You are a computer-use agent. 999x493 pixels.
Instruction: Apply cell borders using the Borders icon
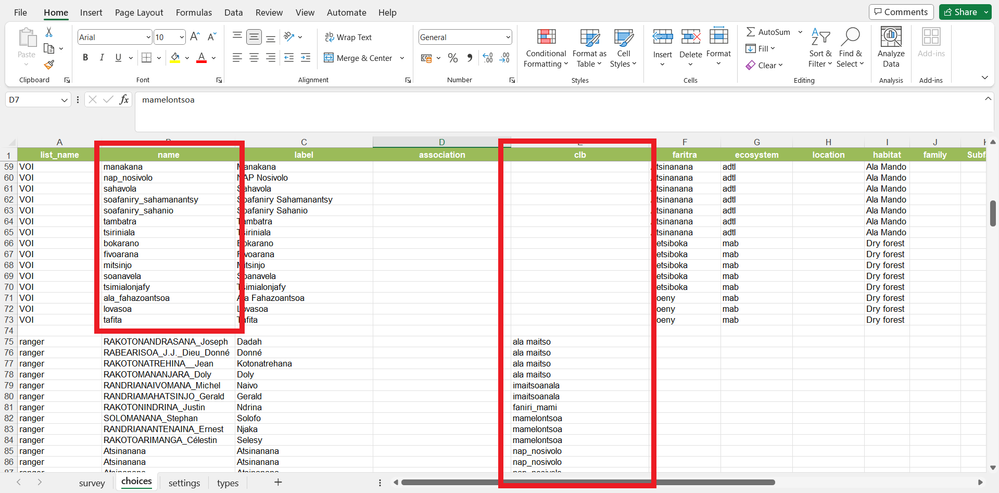pyautogui.click(x=146, y=58)
